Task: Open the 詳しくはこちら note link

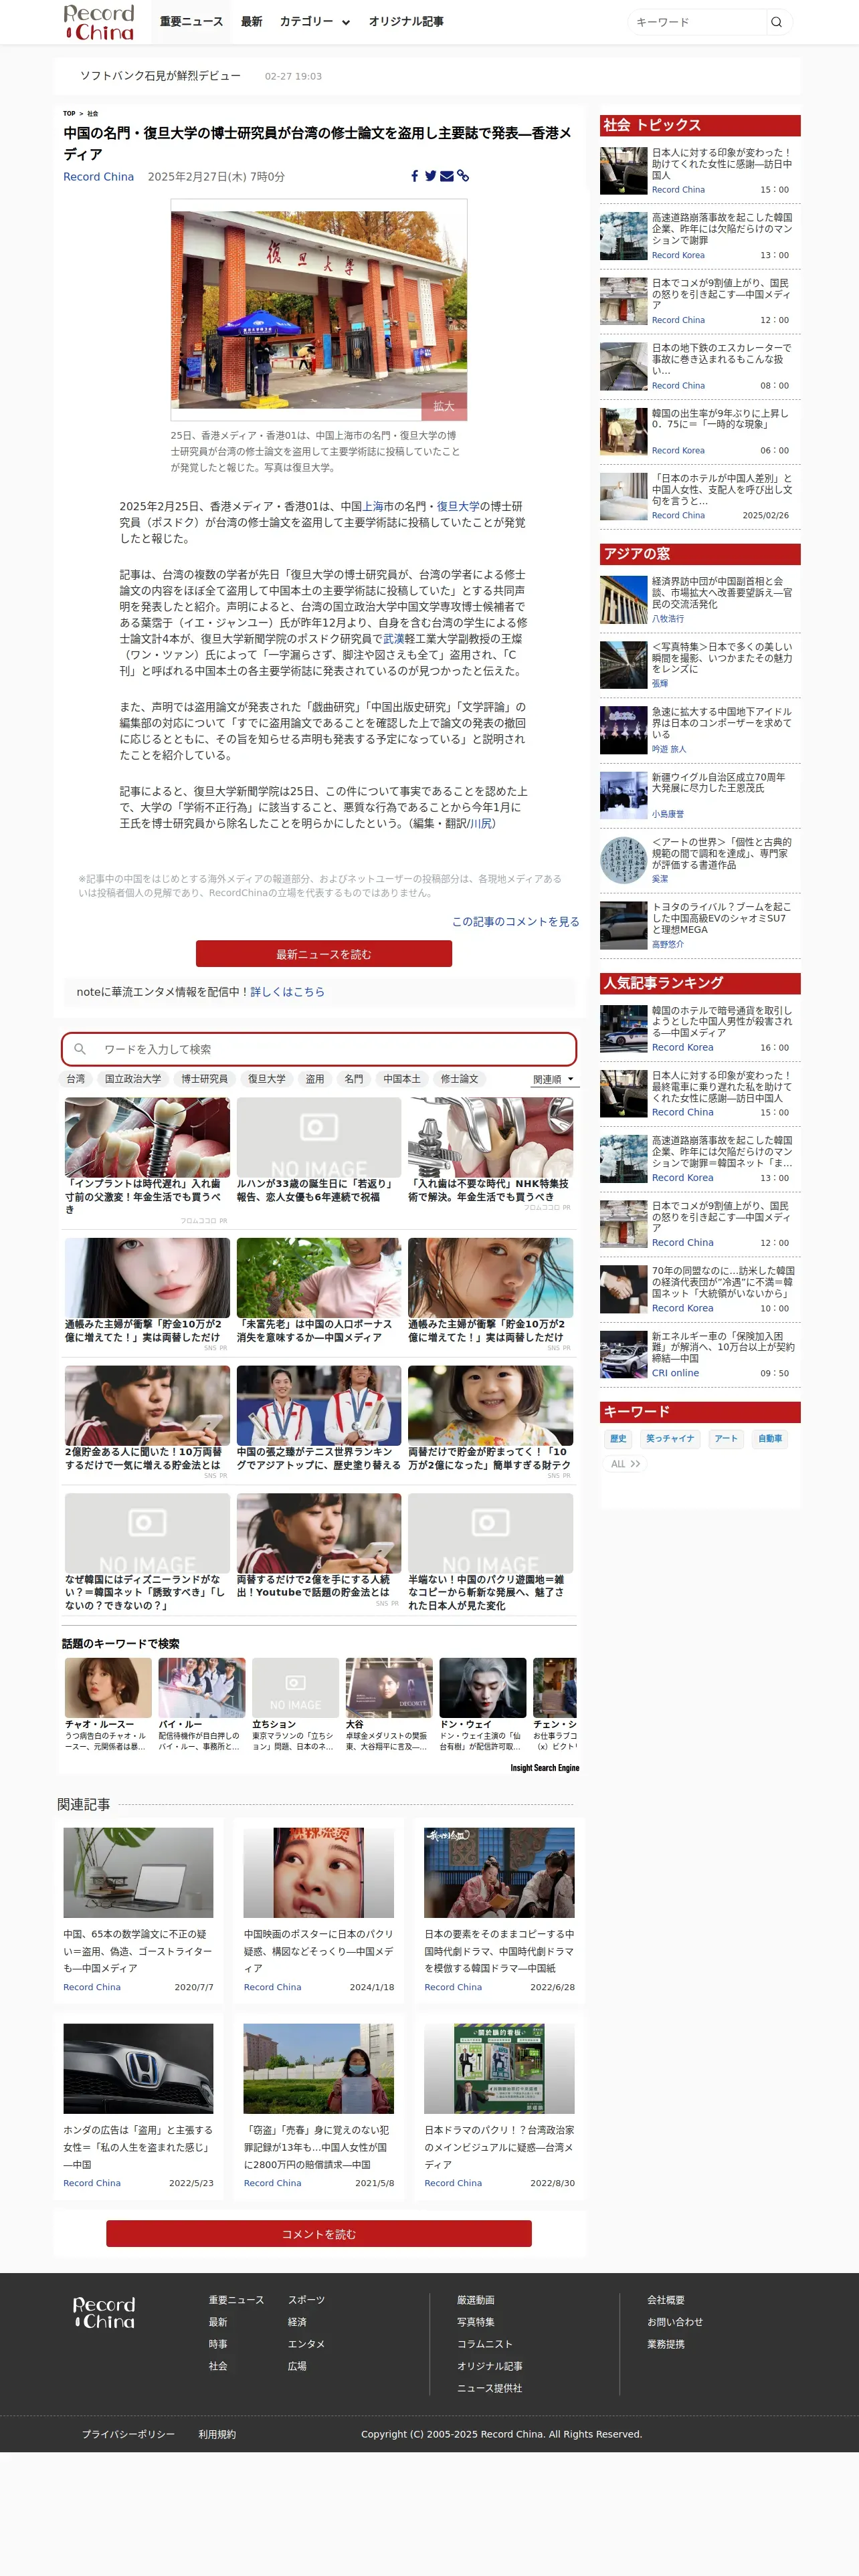Action: 287,992
